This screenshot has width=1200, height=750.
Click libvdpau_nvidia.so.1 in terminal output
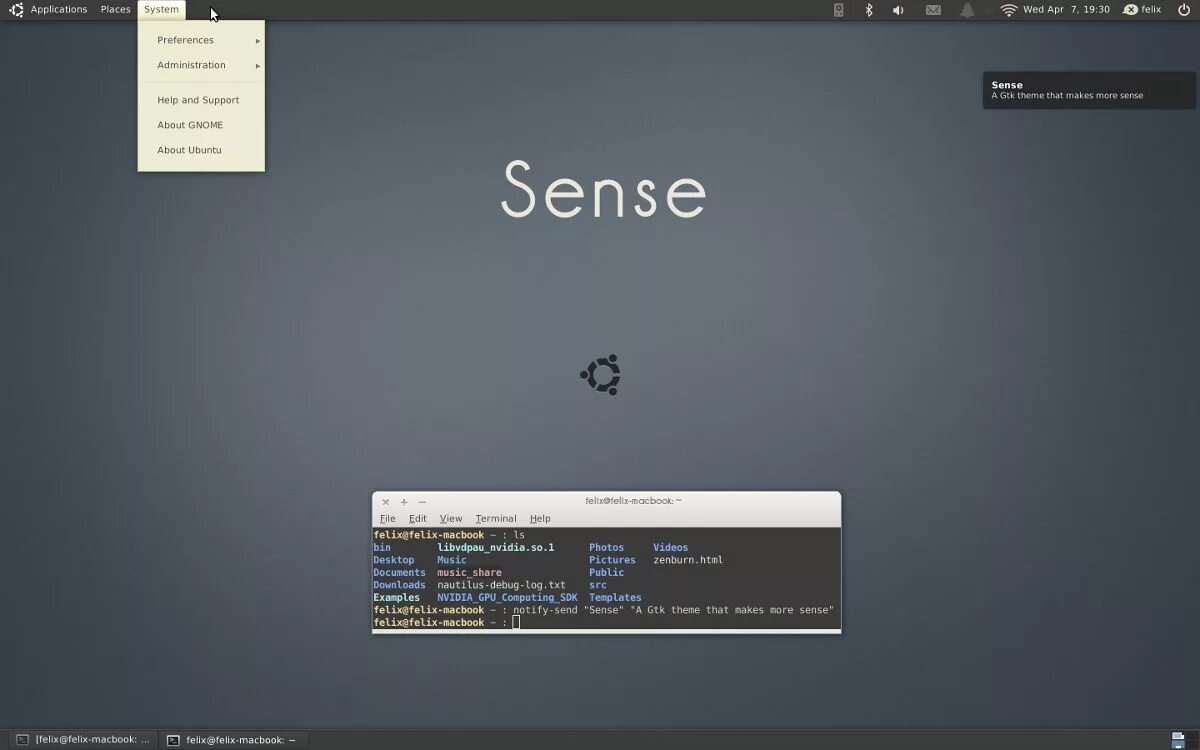(495, 548)
